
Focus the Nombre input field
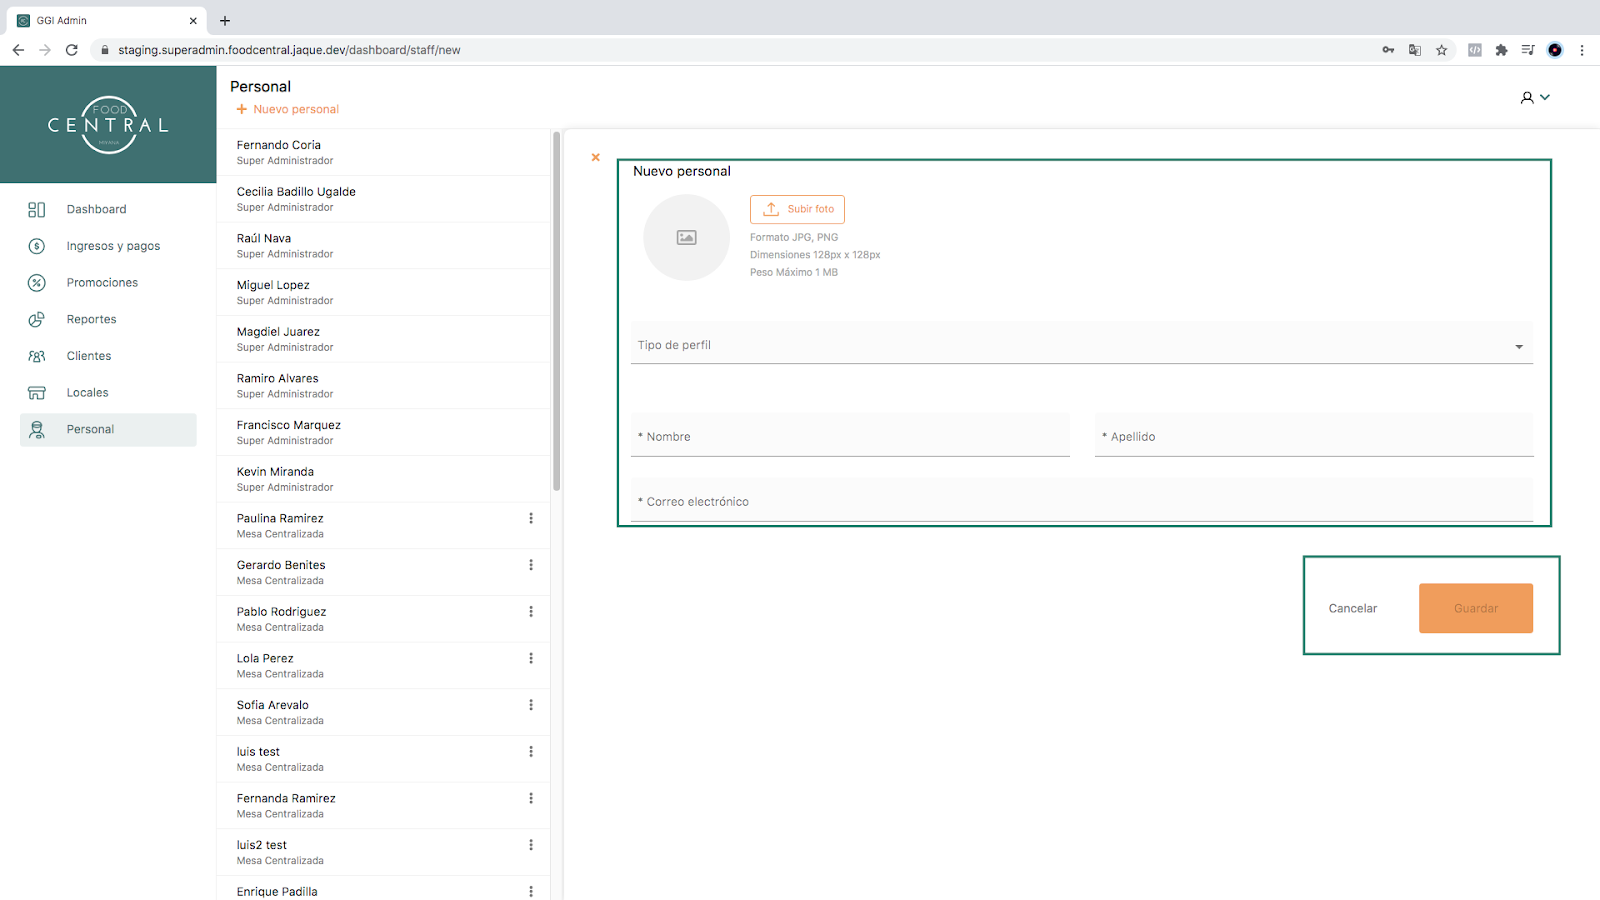coord(850,435)
